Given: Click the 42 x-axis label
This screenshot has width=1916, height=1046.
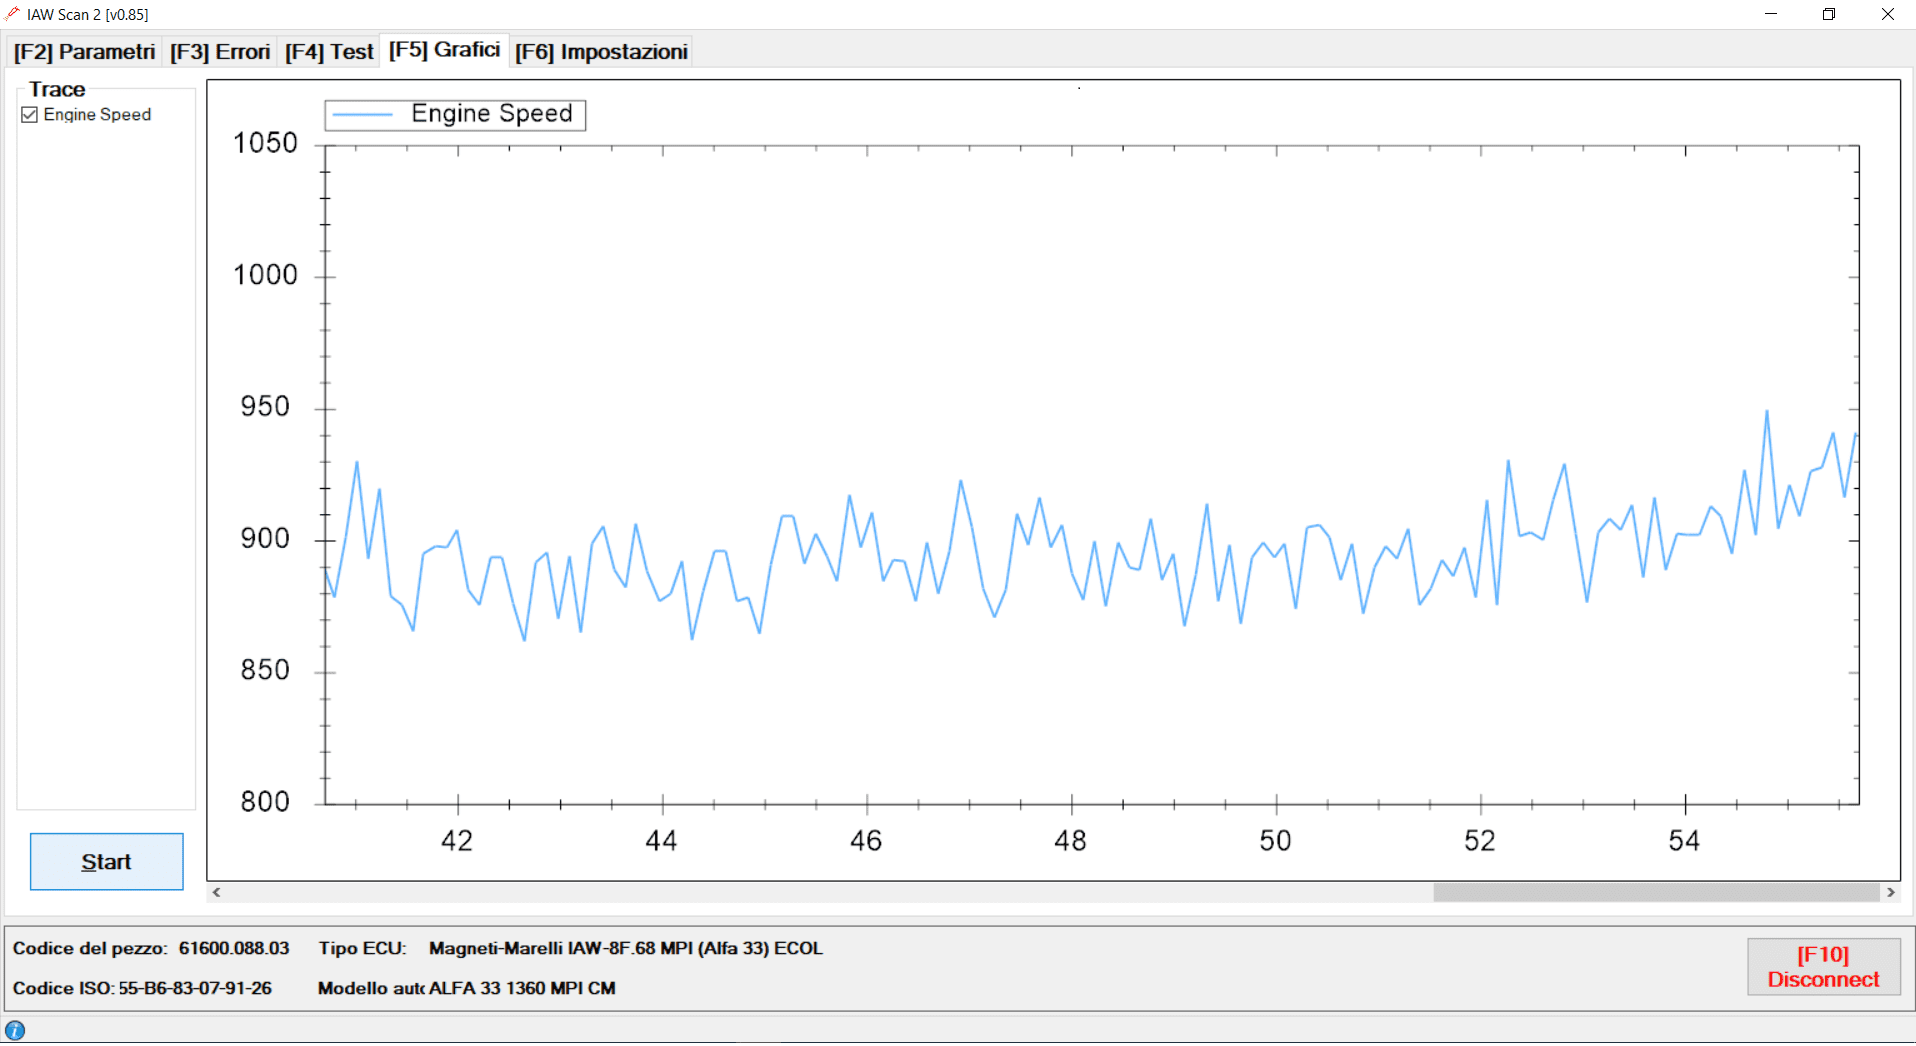Looking at the screenshot, I should [457, 841].
